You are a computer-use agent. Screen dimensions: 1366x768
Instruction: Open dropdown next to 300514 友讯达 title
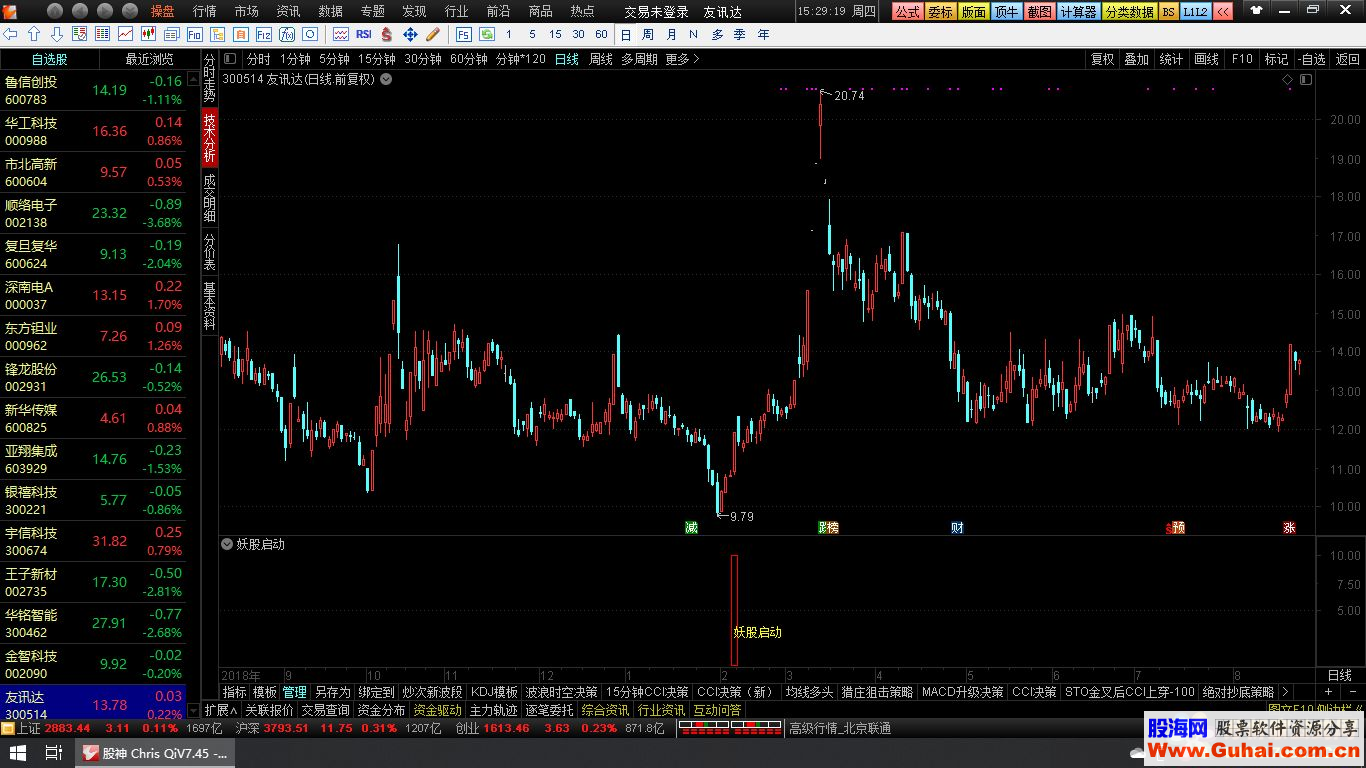click(385, 79)
